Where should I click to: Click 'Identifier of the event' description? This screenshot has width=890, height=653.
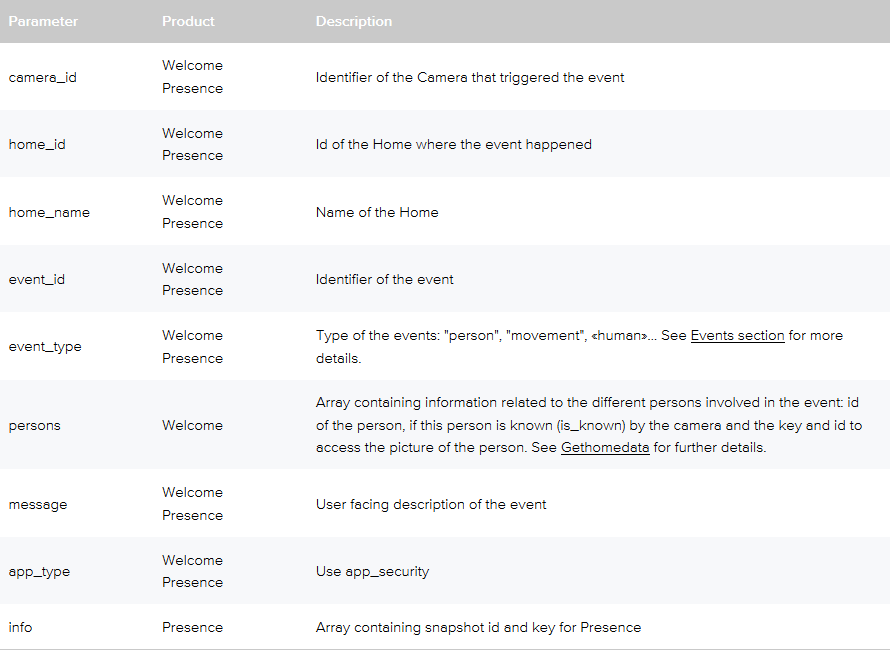pos(385,279)
